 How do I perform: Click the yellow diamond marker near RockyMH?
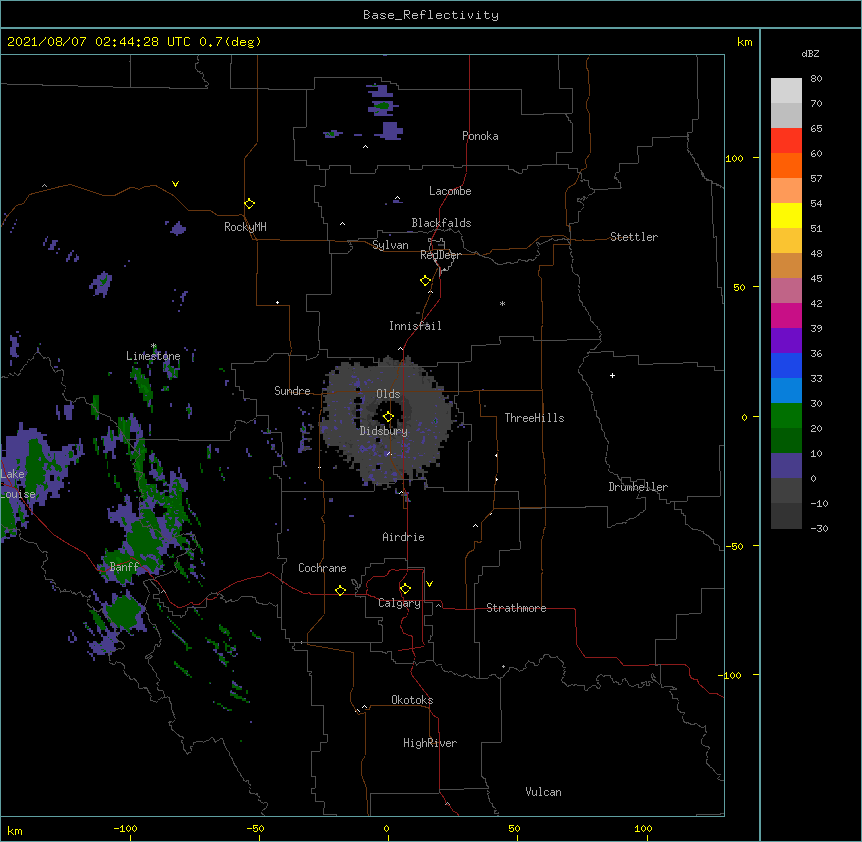coord(250,204)
